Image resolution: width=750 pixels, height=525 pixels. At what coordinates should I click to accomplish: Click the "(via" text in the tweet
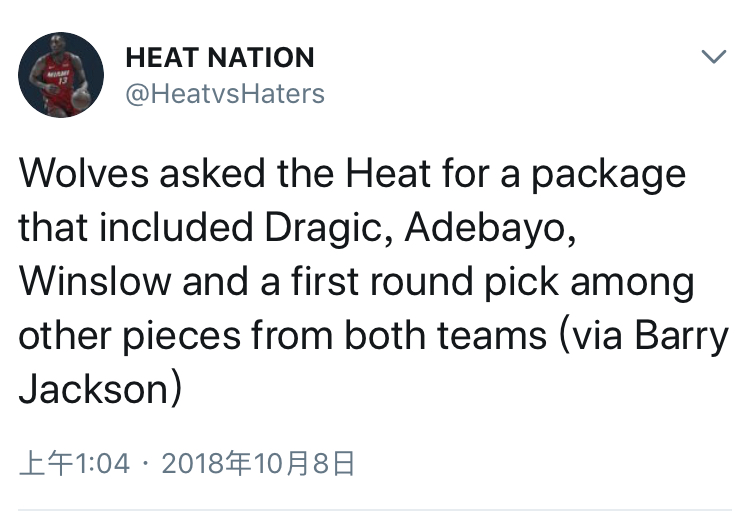tap(590, 336)
